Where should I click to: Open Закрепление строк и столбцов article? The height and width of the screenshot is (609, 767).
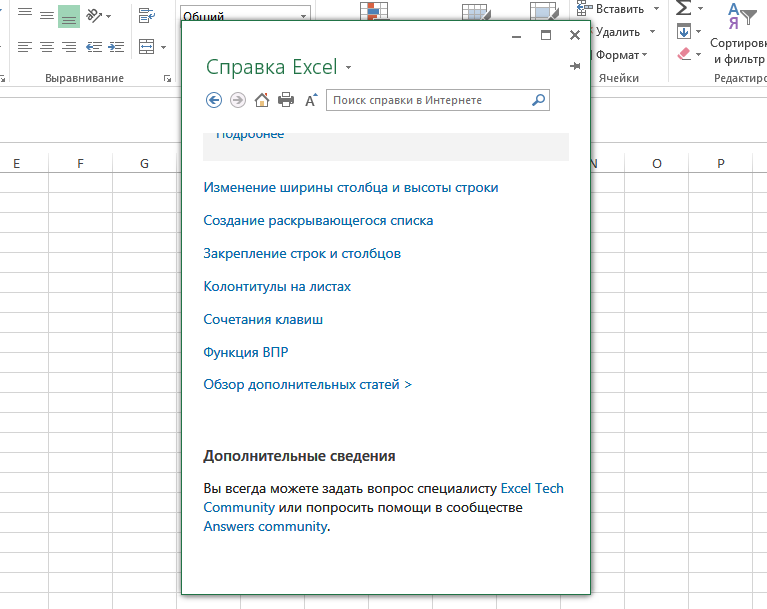point(302,253)
